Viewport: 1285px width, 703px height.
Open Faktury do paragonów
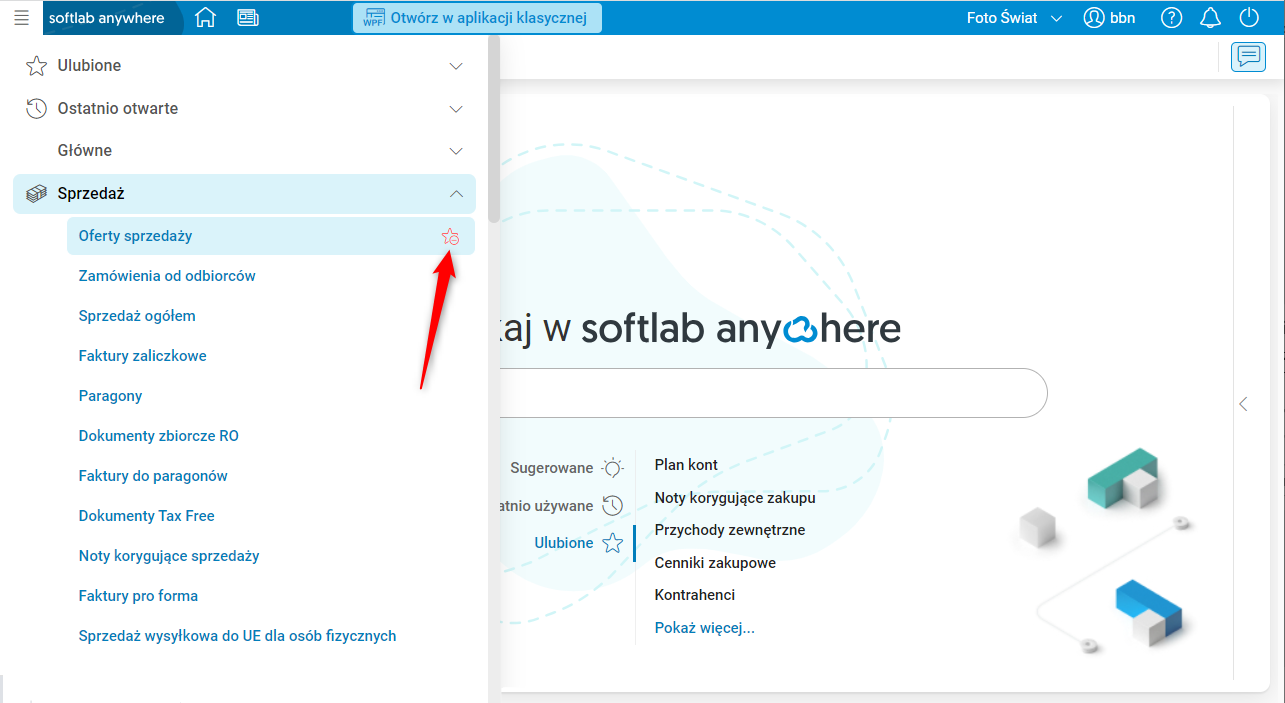point(153,476)
